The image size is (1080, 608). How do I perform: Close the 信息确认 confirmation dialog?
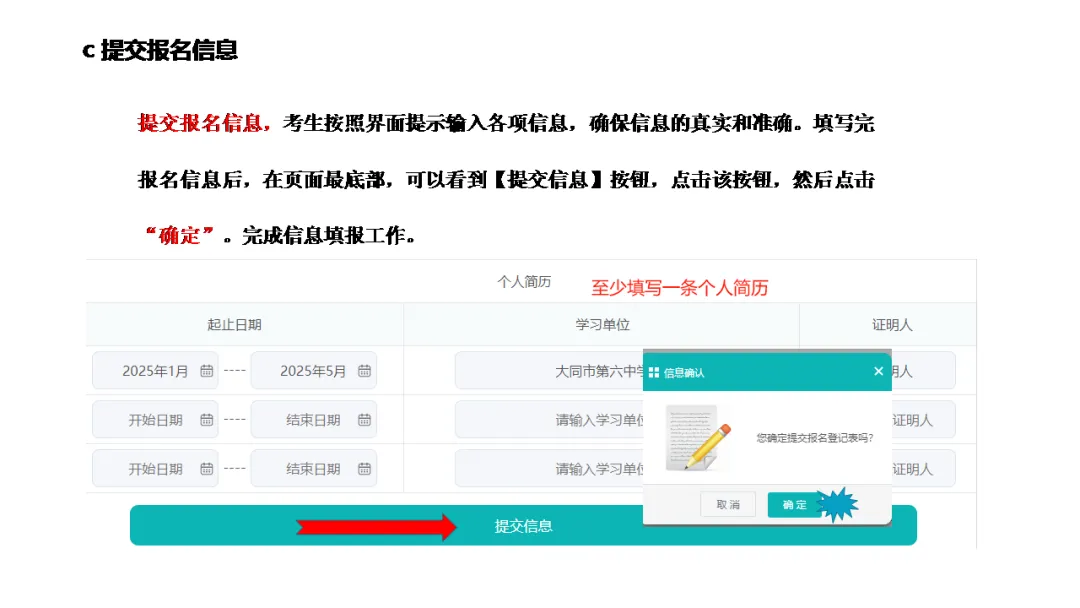[878, 370]
